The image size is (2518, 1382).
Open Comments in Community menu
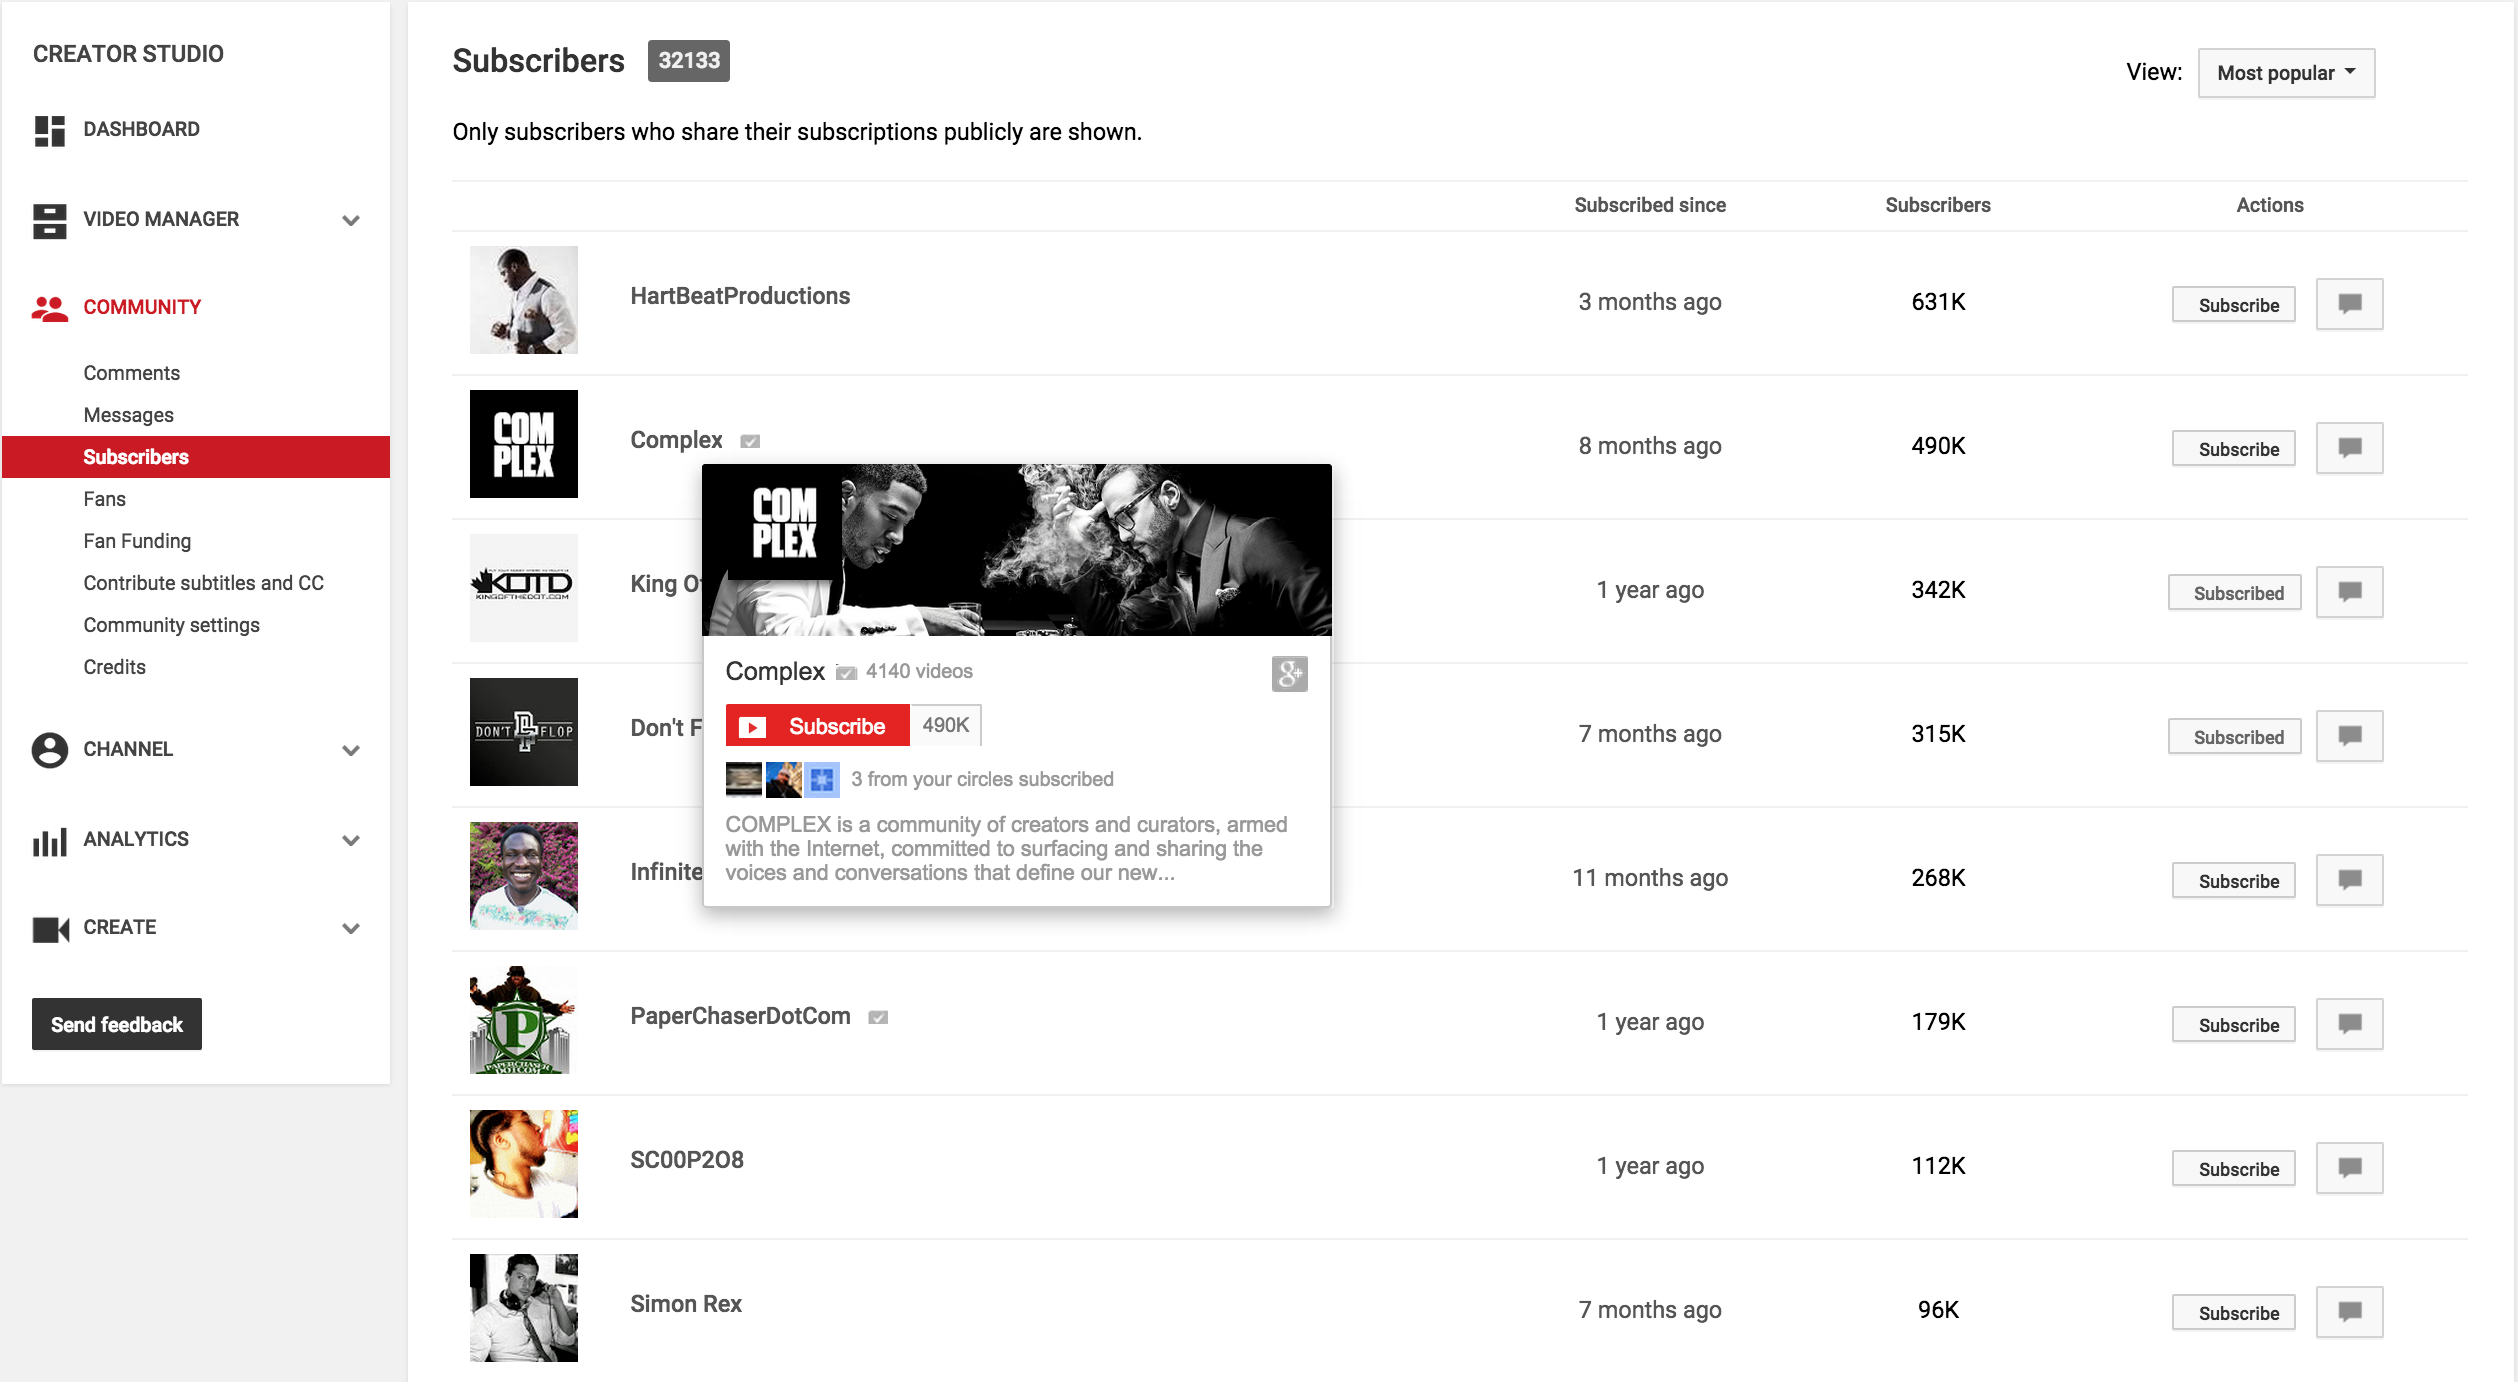[131, 373]
